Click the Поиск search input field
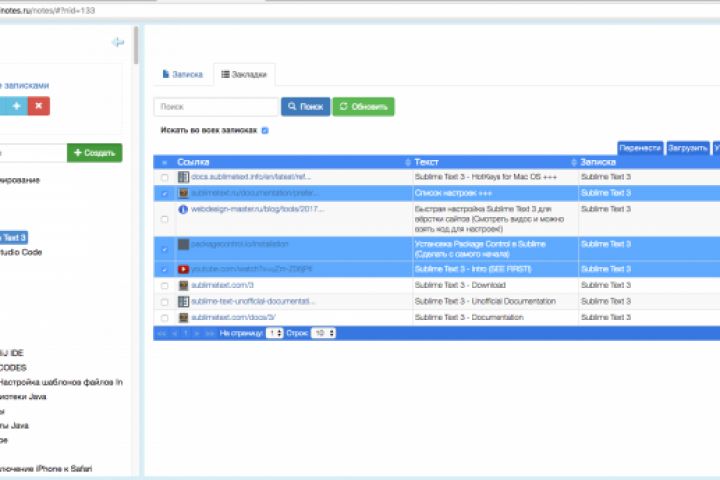Viewport: 720px width, 480px height. [217, 107]
